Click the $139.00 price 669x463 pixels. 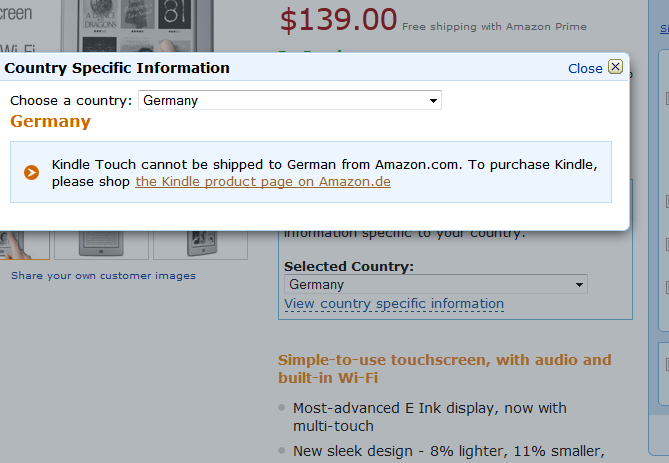point(338,20)
